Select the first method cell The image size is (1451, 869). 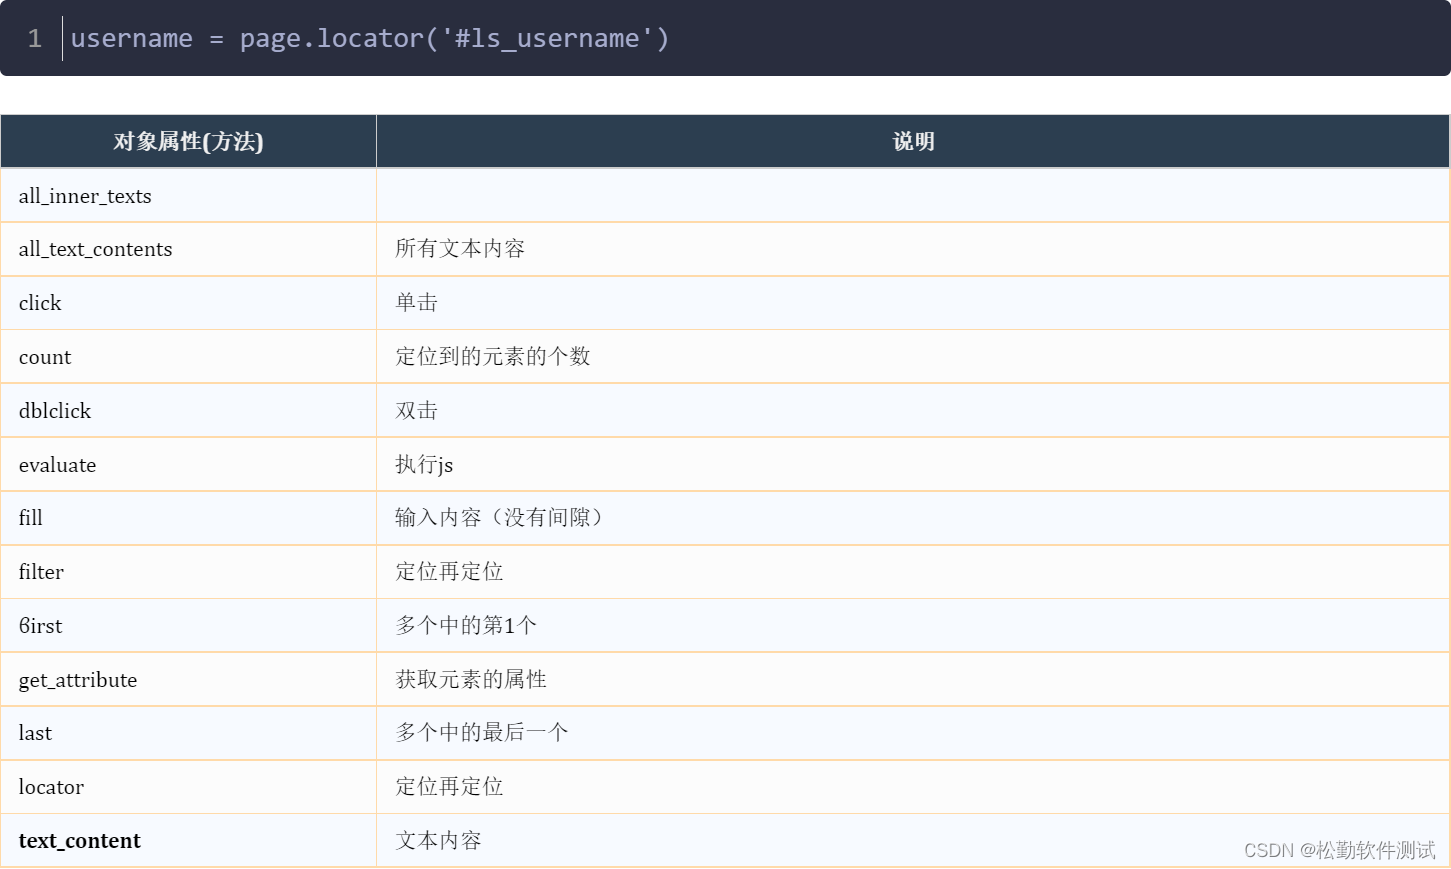pyautogui.click(x=188, y=626)
